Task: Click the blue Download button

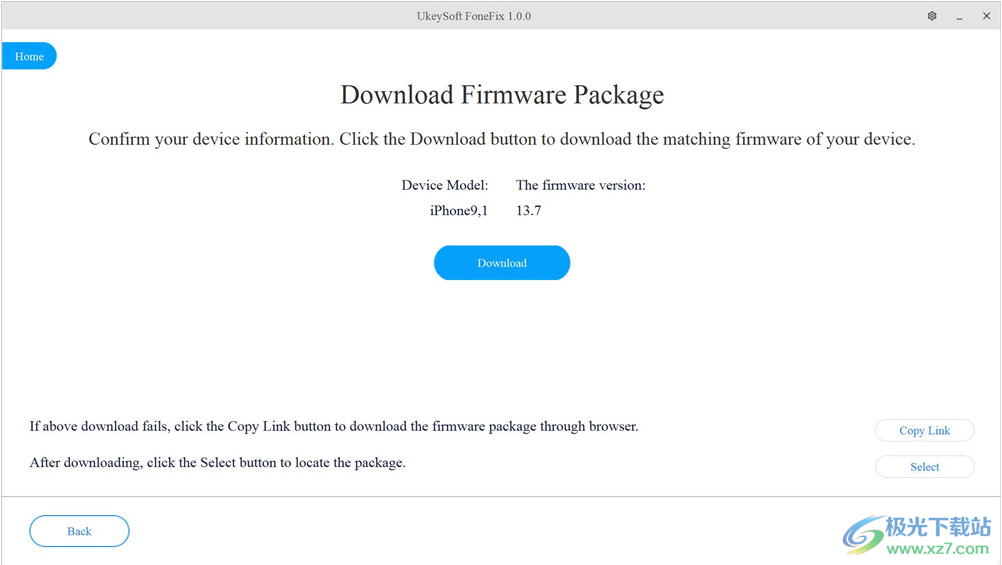Action: pyautogui.click(x=502, y=263)
